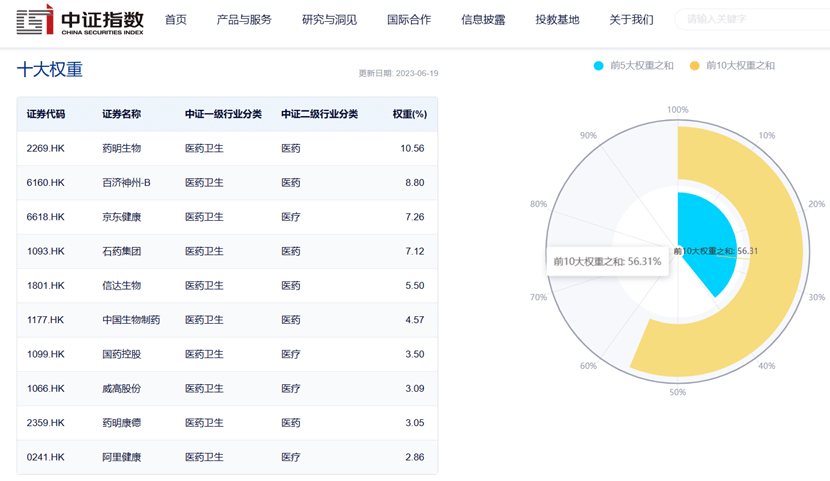Select security code 1066.HK
830x481 pixels.
tap(46, 388)
